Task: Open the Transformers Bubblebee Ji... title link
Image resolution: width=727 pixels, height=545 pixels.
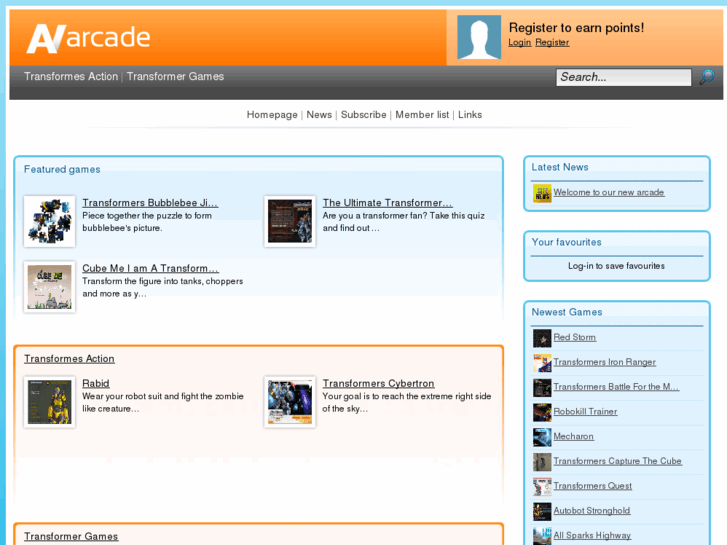Action: (150, 203)
